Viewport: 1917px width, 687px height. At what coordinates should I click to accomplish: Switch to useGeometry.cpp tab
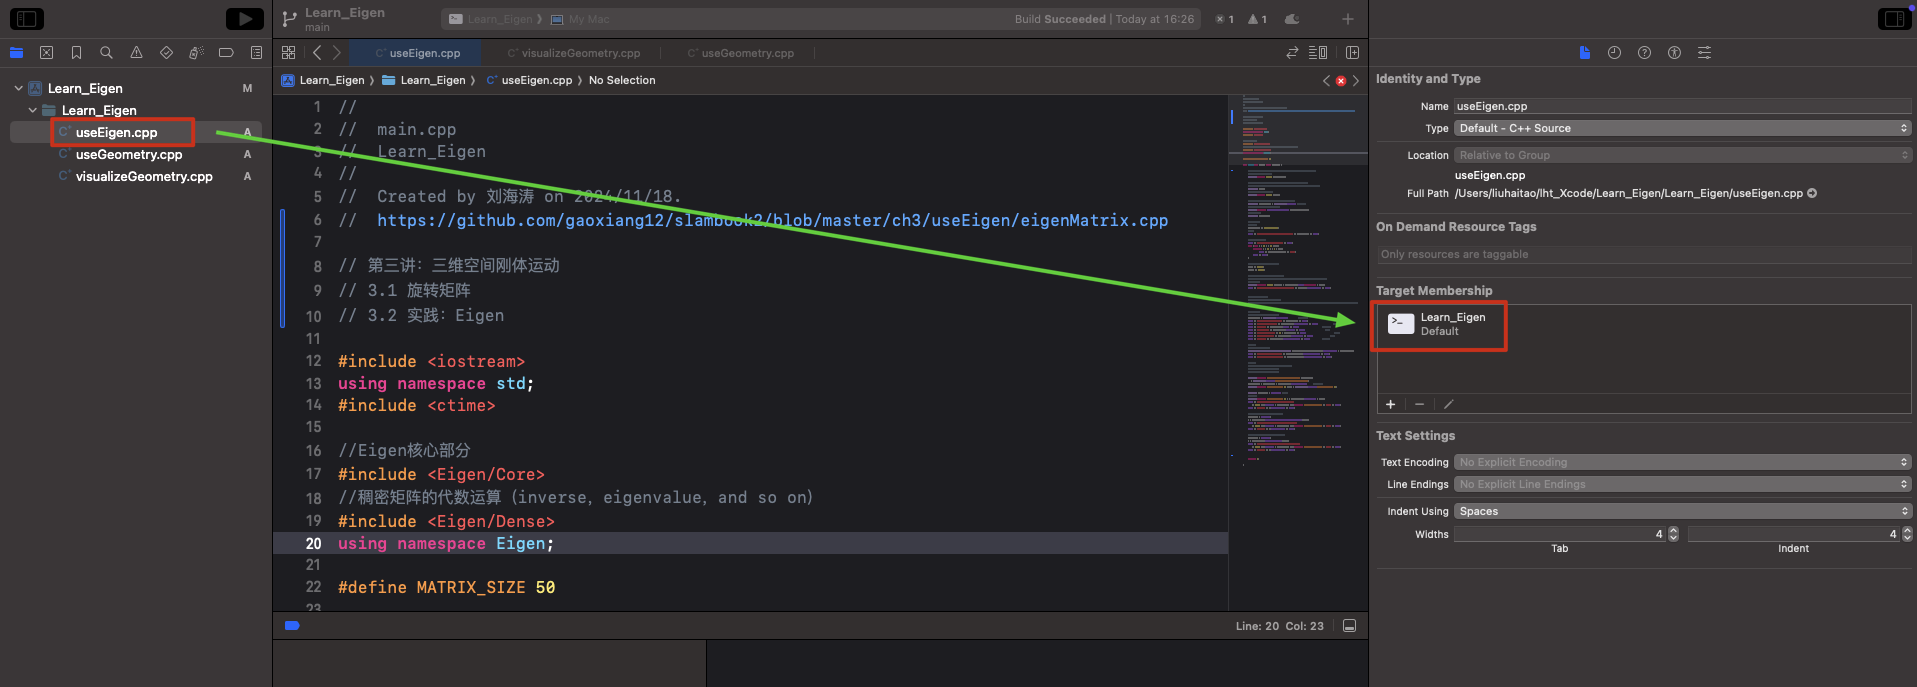[741, 53]
